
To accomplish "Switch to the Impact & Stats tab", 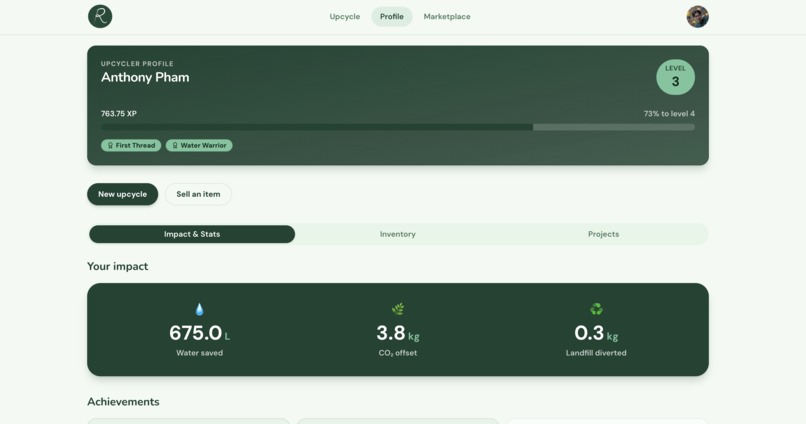I will [192, 234].
